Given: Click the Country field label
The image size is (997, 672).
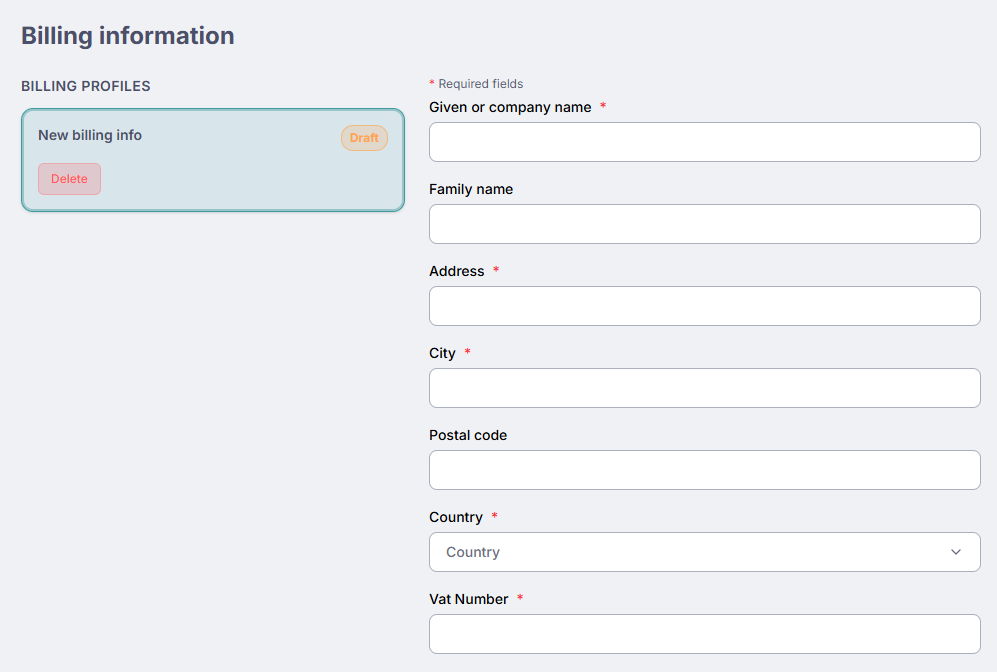Looking at the screenshot, I should tap(455, 517).
